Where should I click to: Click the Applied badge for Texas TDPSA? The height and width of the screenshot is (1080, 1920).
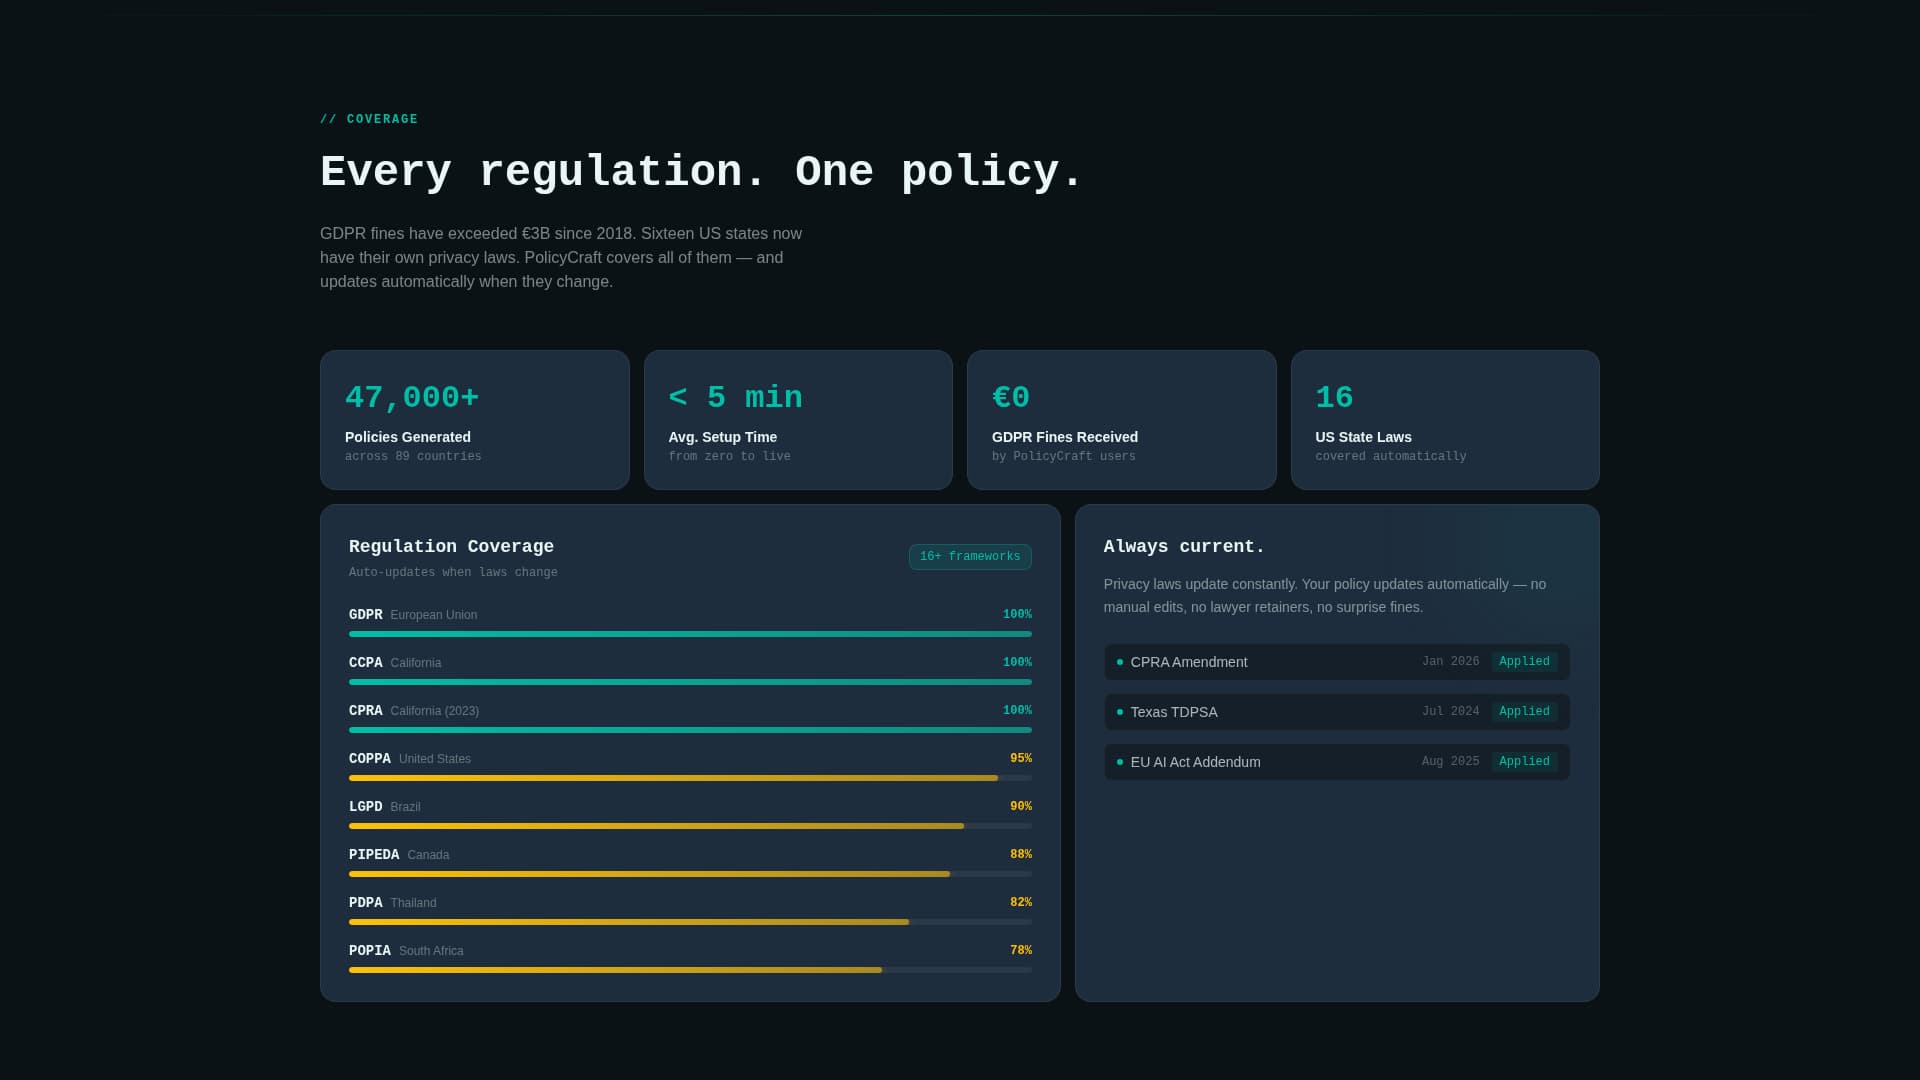pos(1524,712)
